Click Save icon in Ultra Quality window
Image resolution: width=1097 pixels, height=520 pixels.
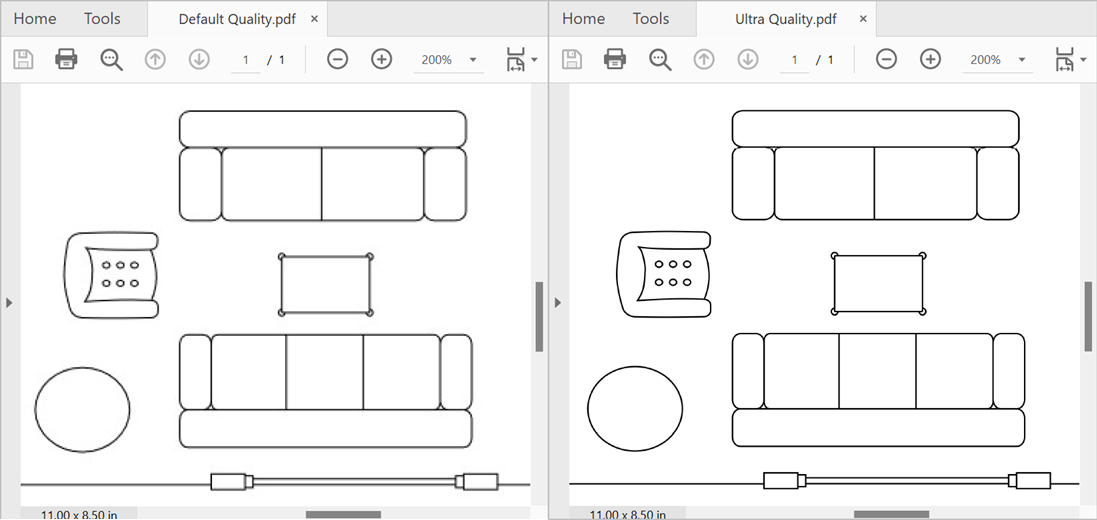click(572, 59)
